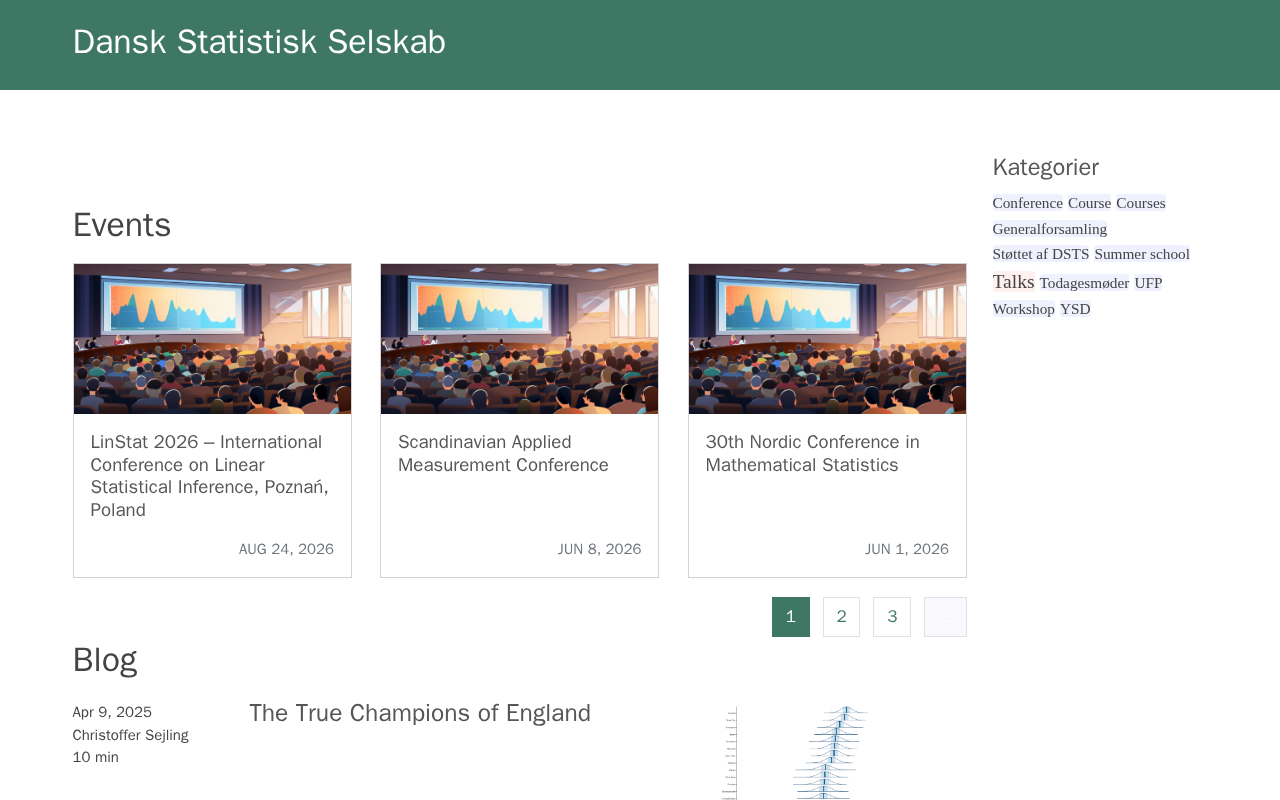Open the LinStat 2026 event thumbnail image
Viewport: 1280px width, 800px height.
(x=212, y=339)
